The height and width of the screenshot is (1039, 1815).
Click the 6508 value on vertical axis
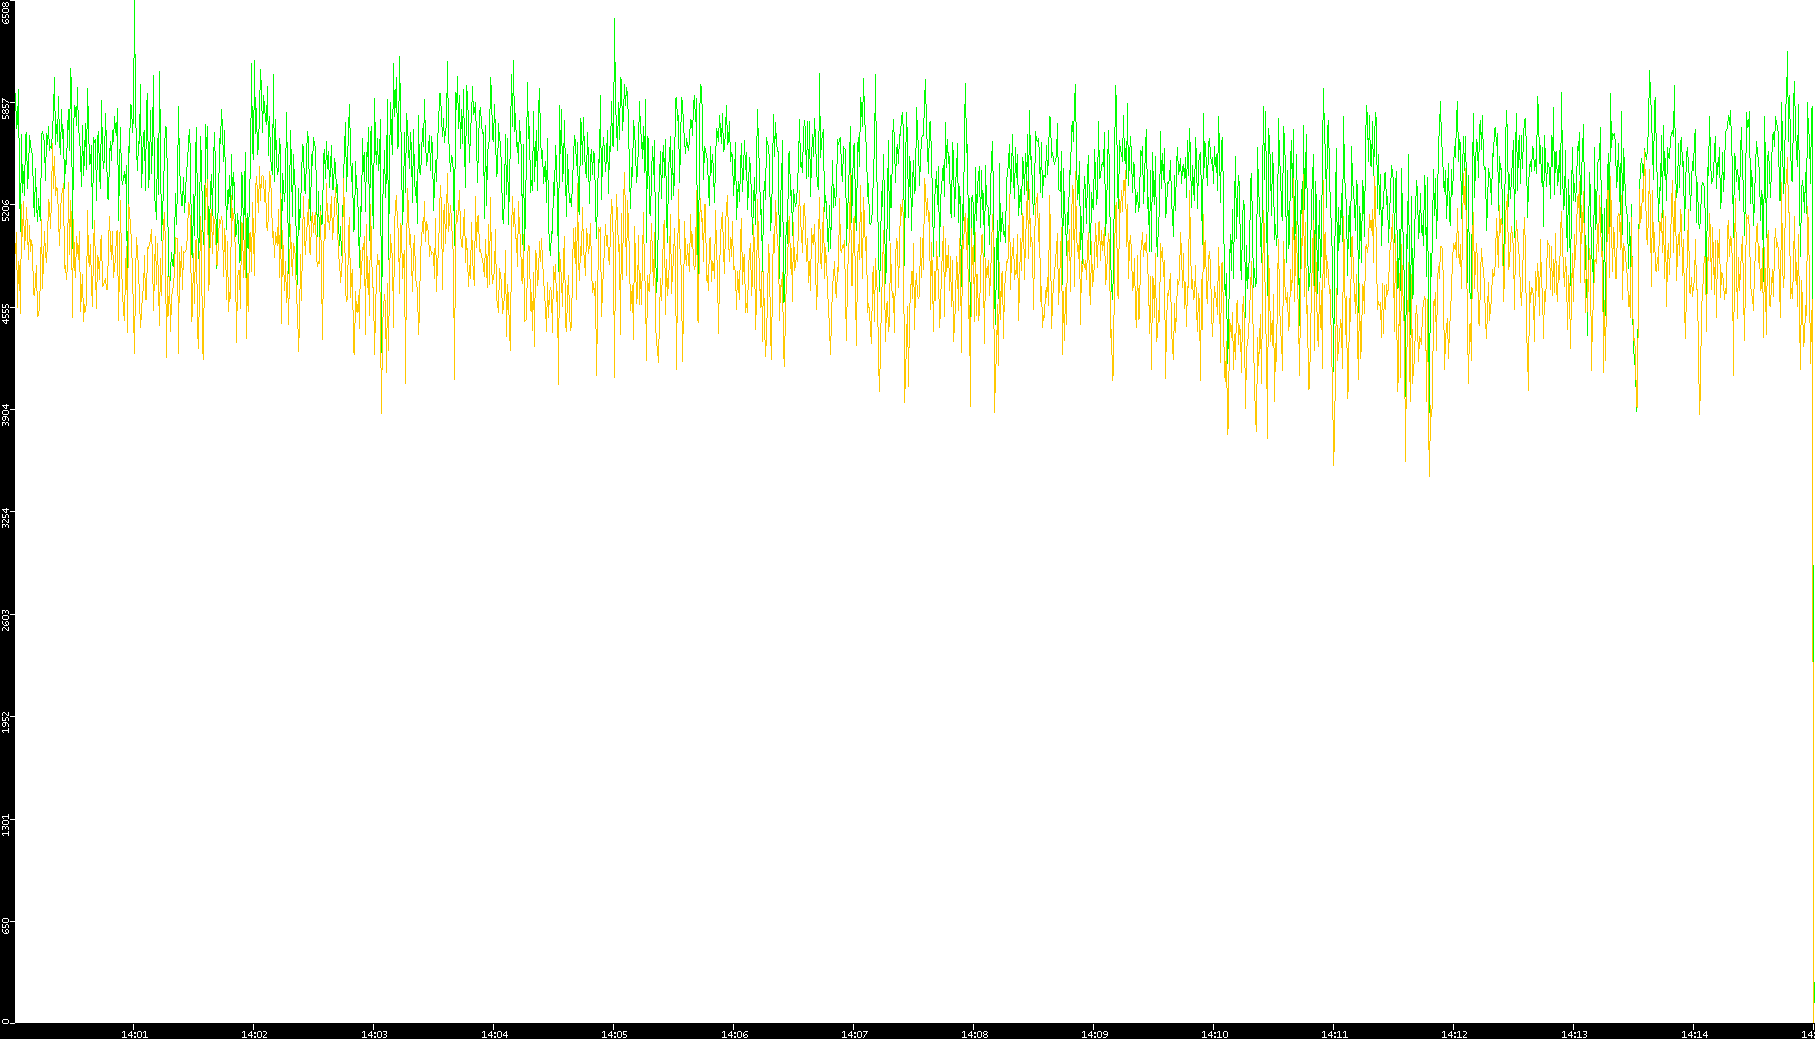6,12
